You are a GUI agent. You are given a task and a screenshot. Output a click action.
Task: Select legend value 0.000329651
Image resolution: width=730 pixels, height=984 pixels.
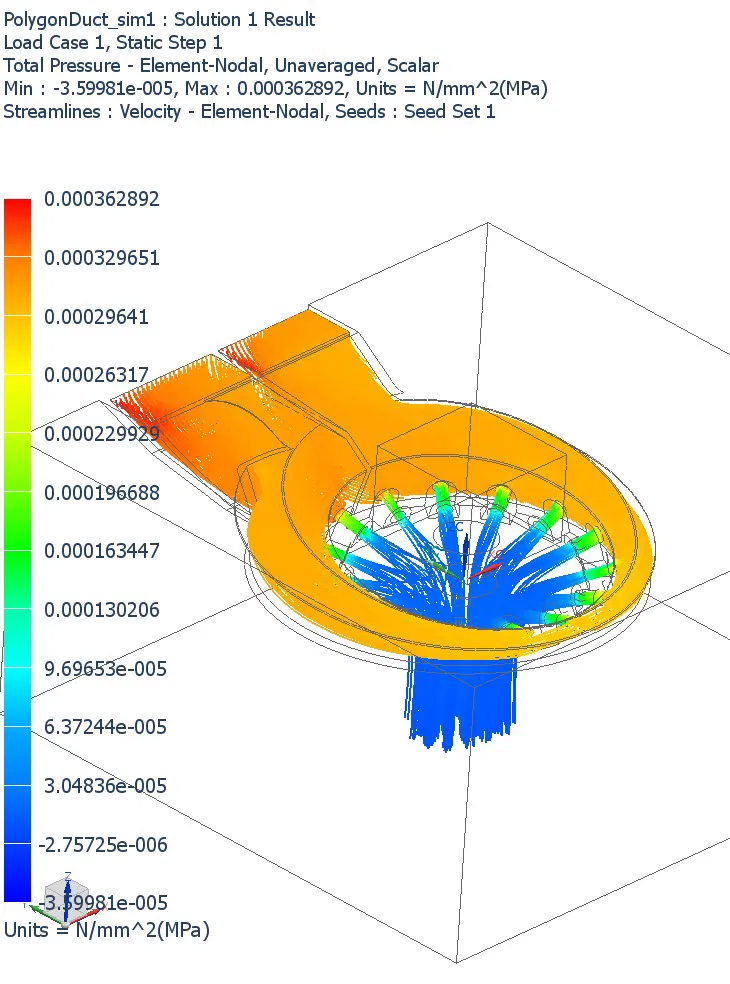click(102, 258)
